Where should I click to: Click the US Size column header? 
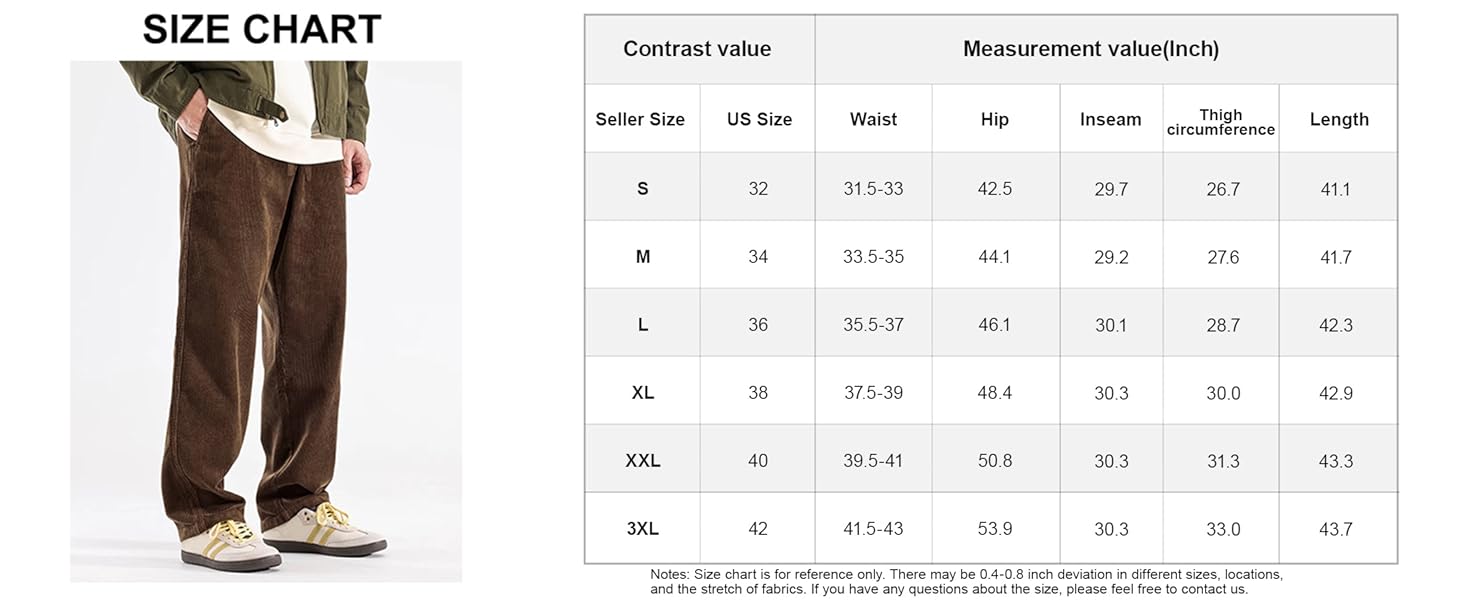pos(759,119)
